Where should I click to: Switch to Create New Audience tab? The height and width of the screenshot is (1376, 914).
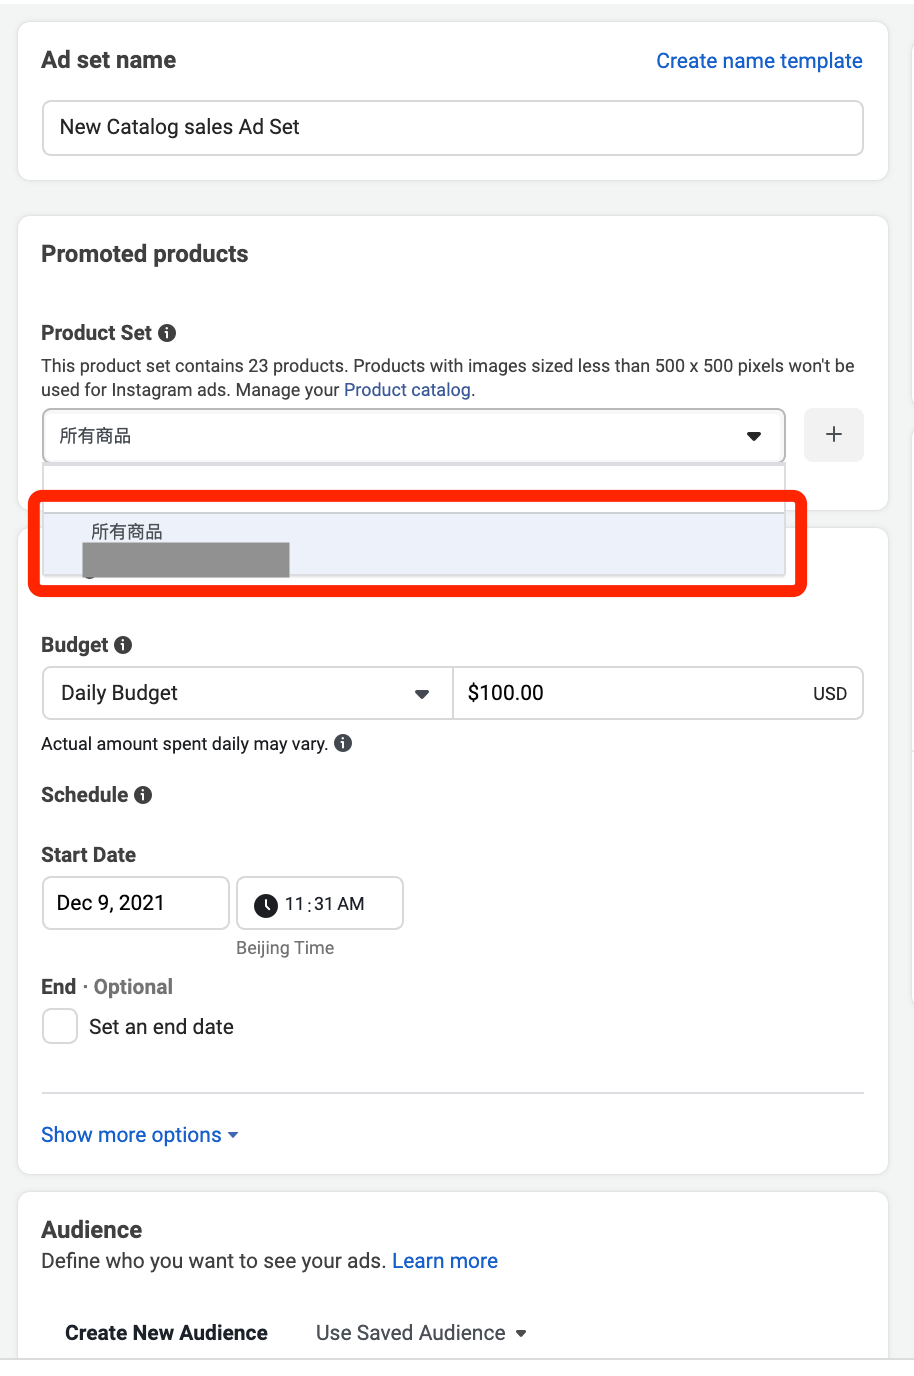click(x=166, y=1333)
